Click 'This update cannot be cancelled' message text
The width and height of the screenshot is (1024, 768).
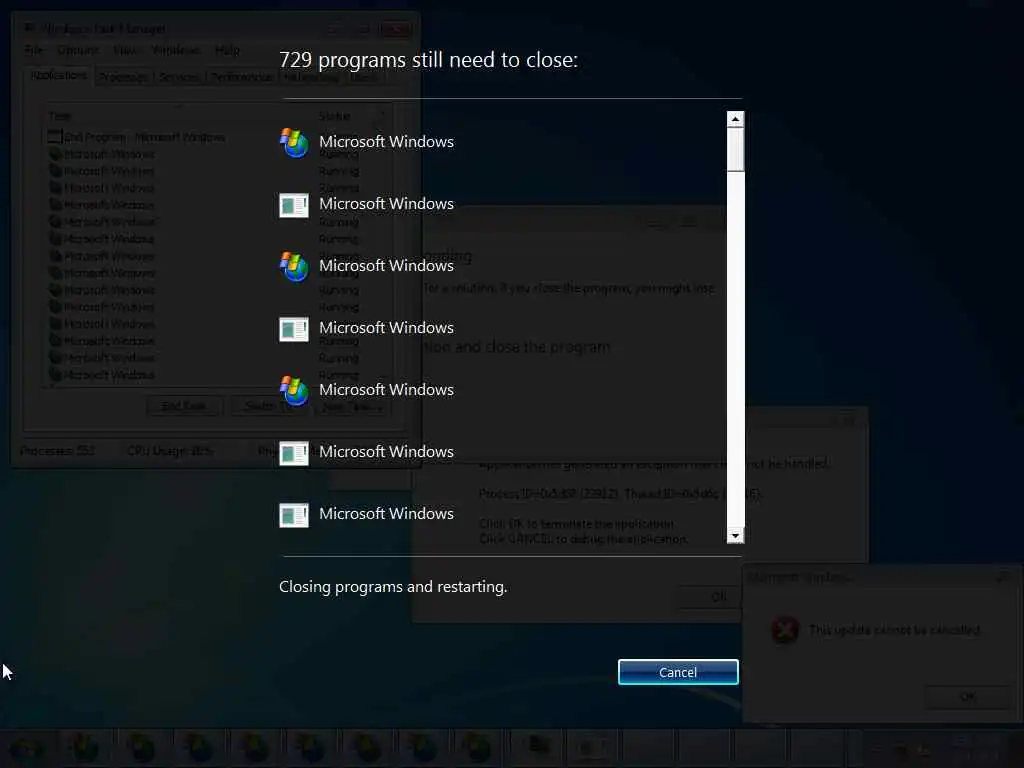pos(895,630)
